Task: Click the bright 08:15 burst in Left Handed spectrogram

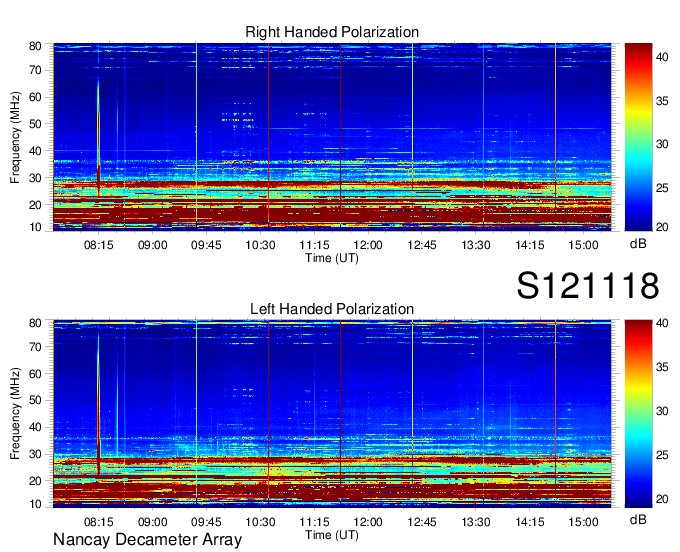Action: pyautogui.click(x=98, y=405)
